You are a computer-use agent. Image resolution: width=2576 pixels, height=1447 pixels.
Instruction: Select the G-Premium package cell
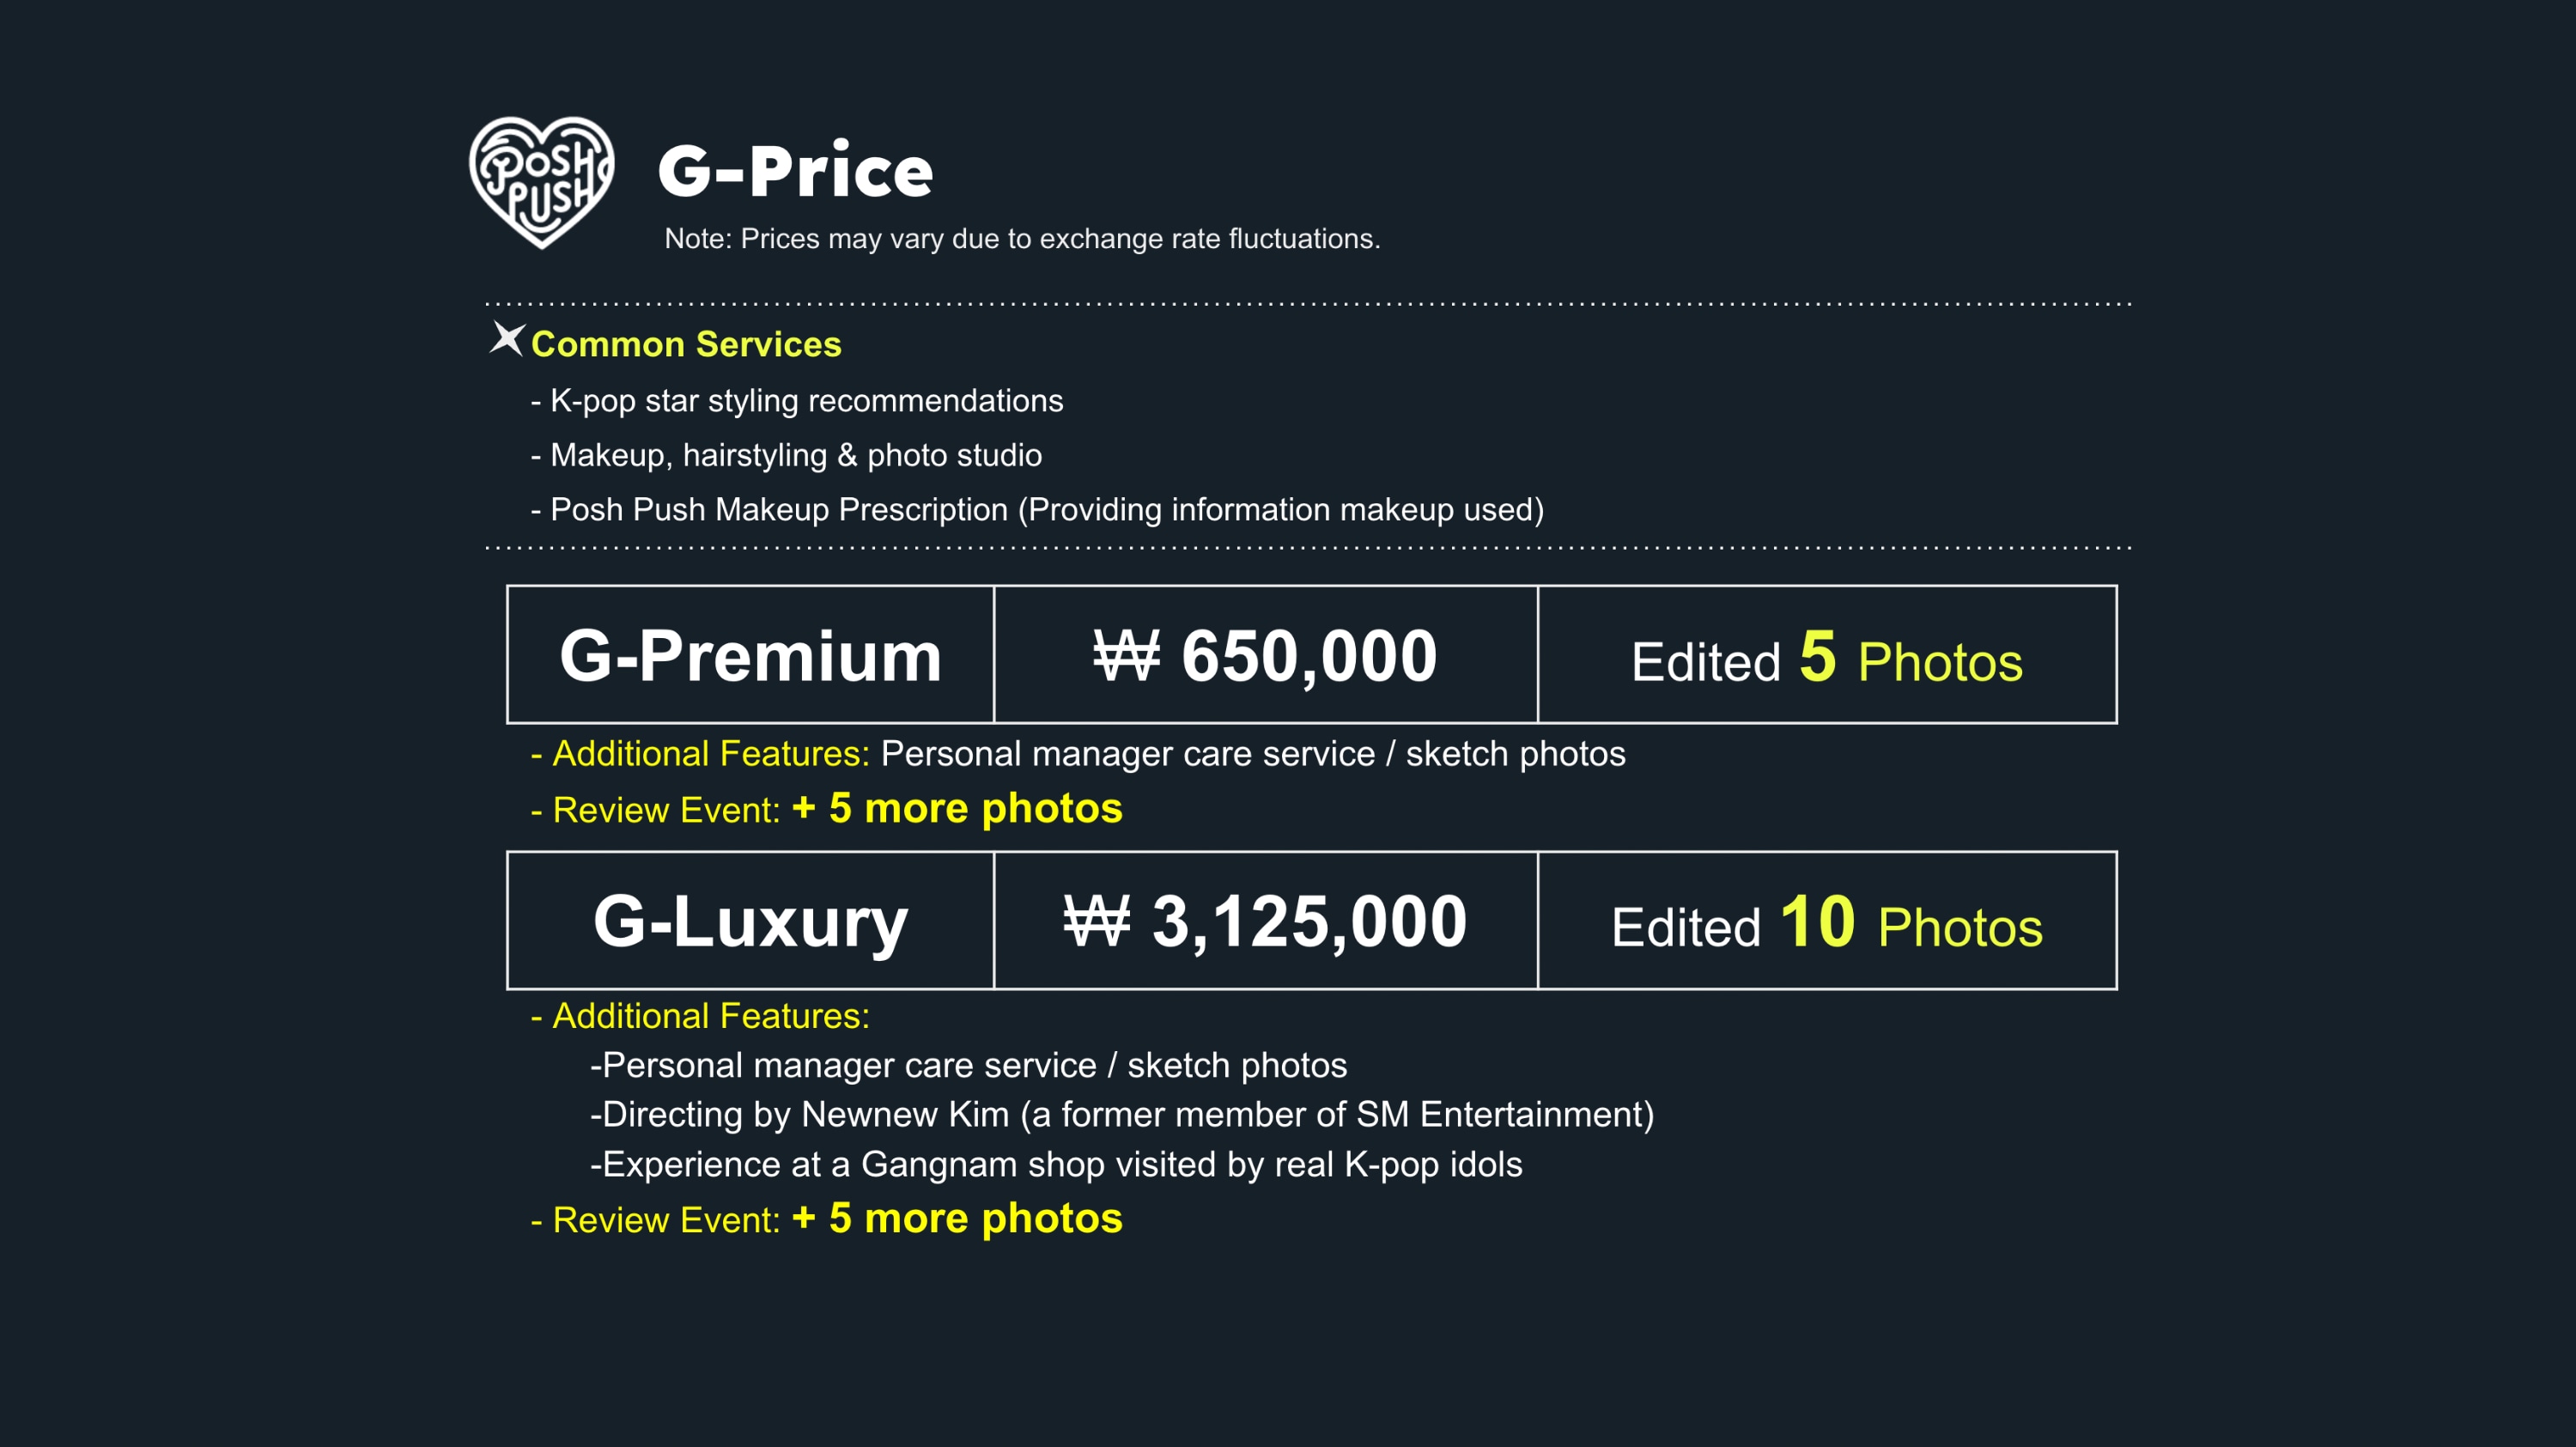pyautogui.click(x=750, y=655)
